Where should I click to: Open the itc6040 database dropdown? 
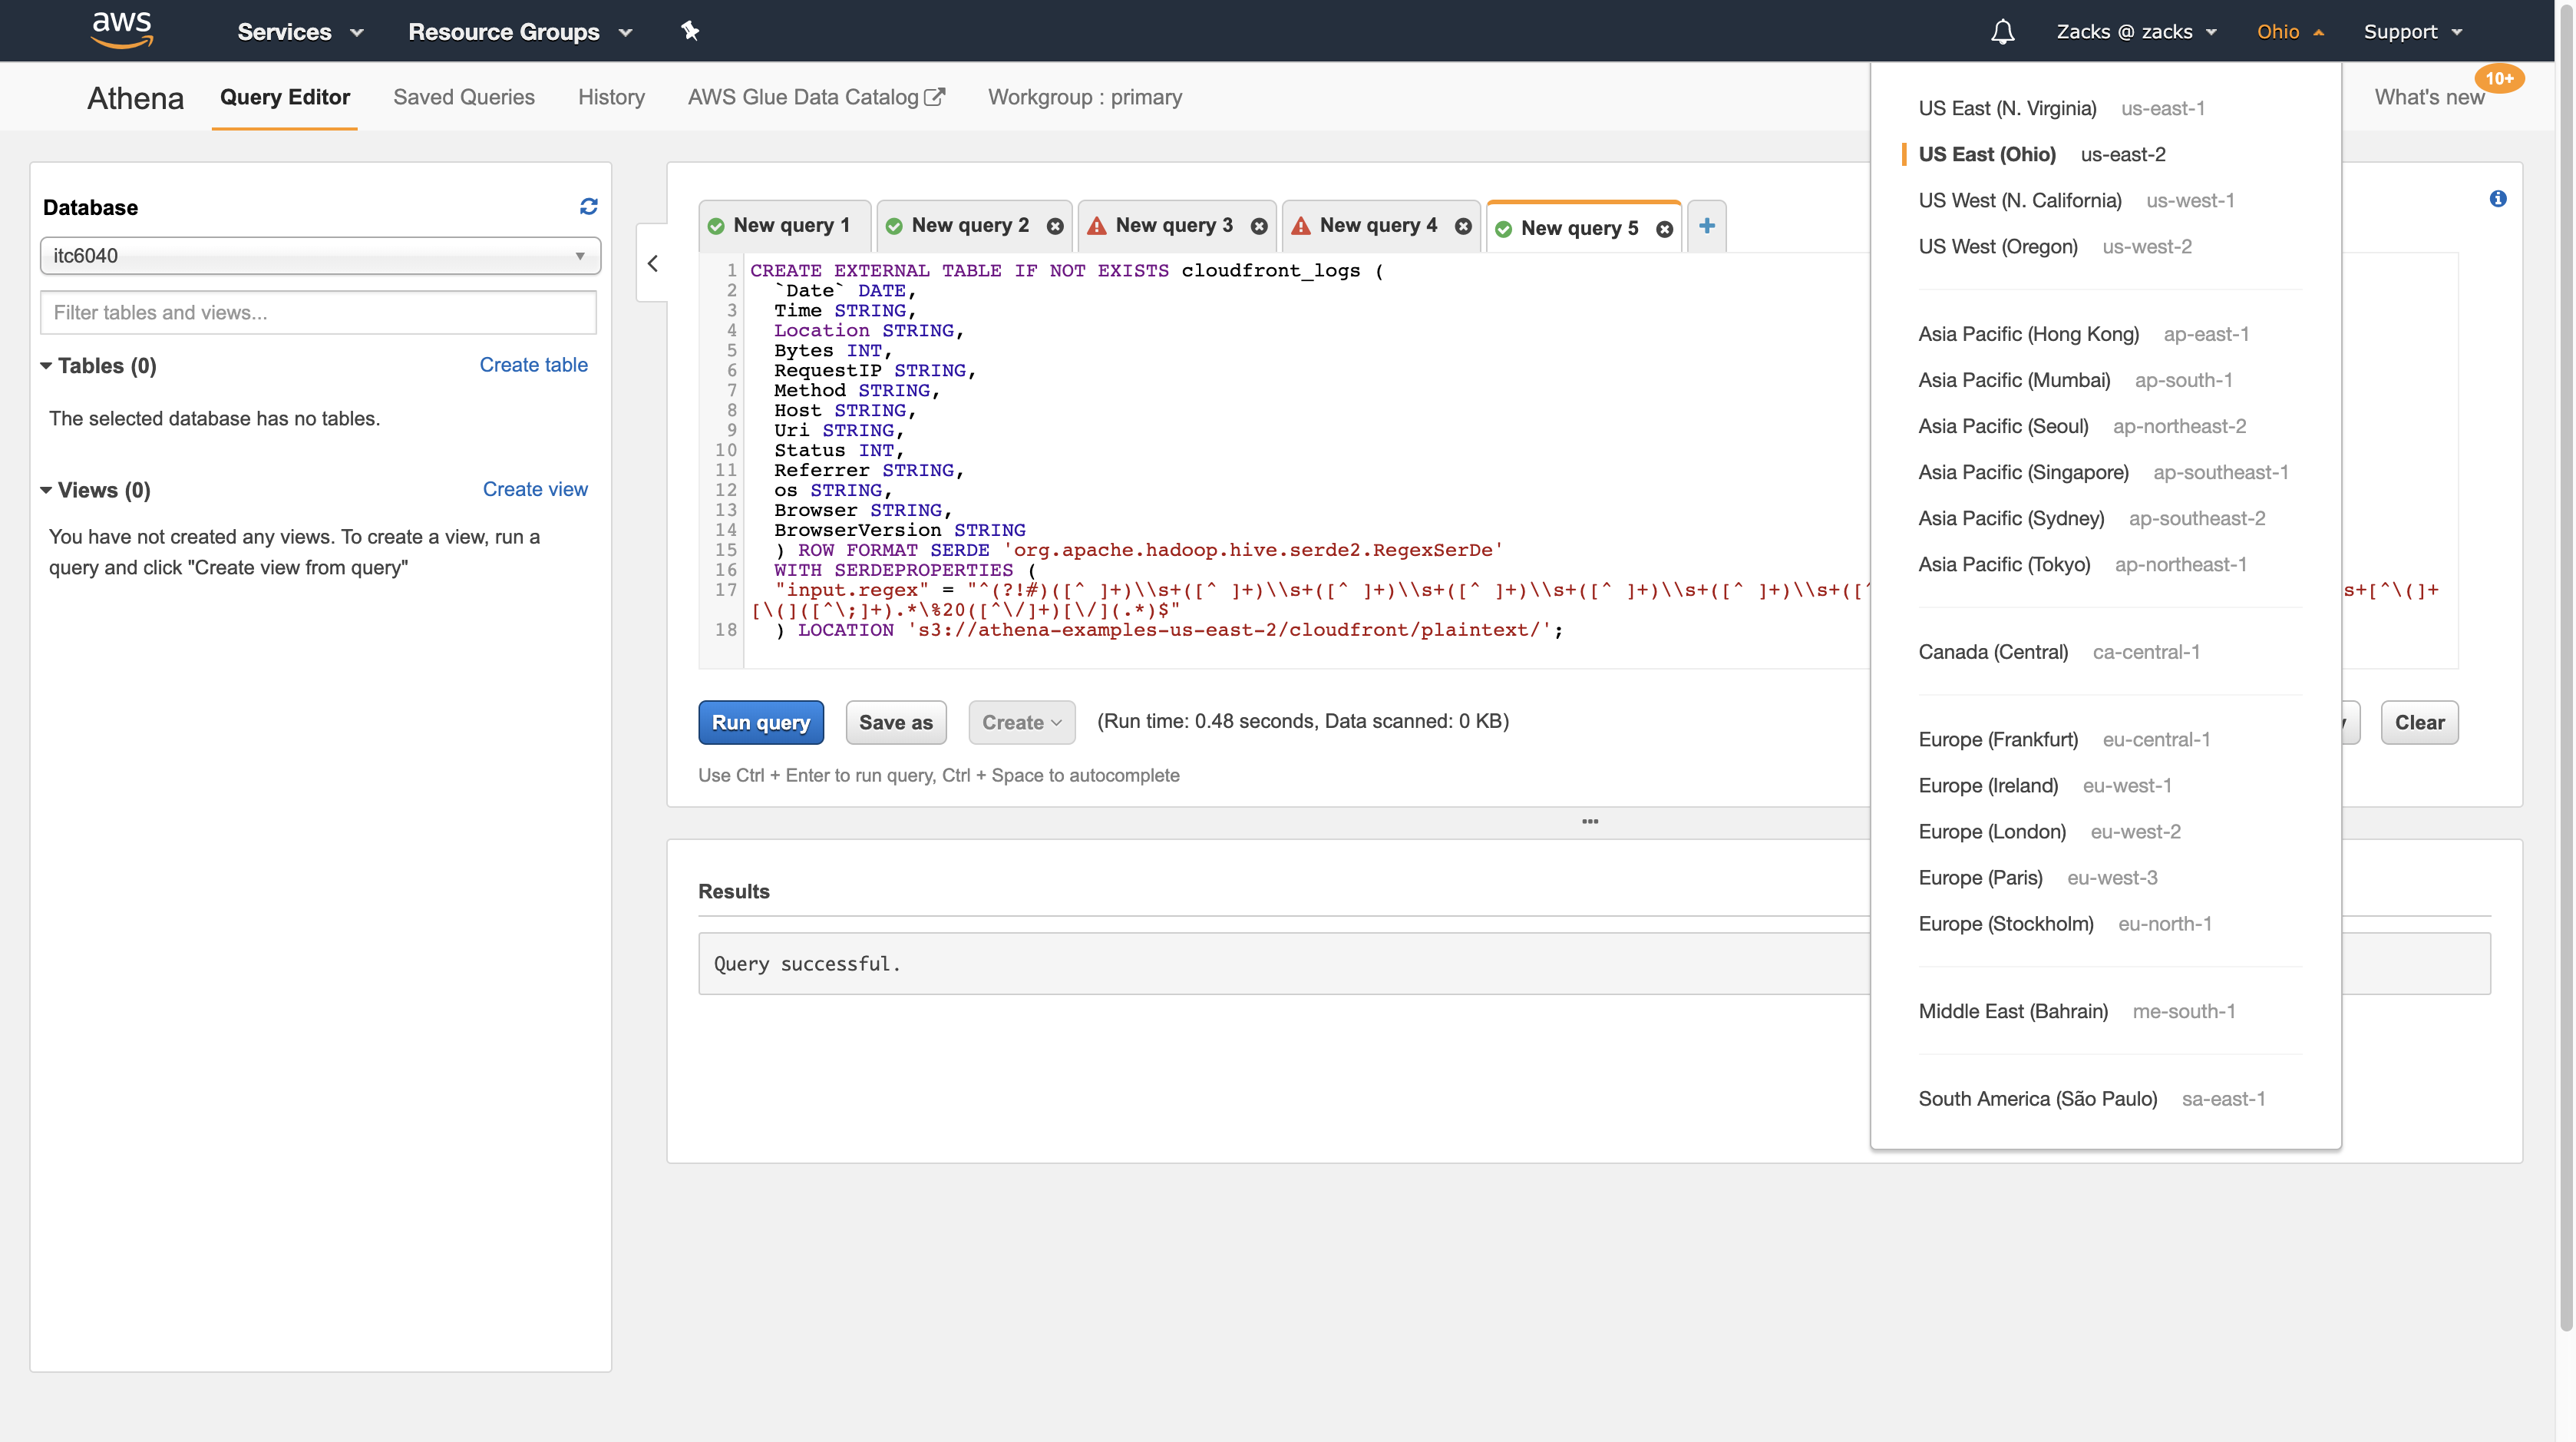[320, 256]
